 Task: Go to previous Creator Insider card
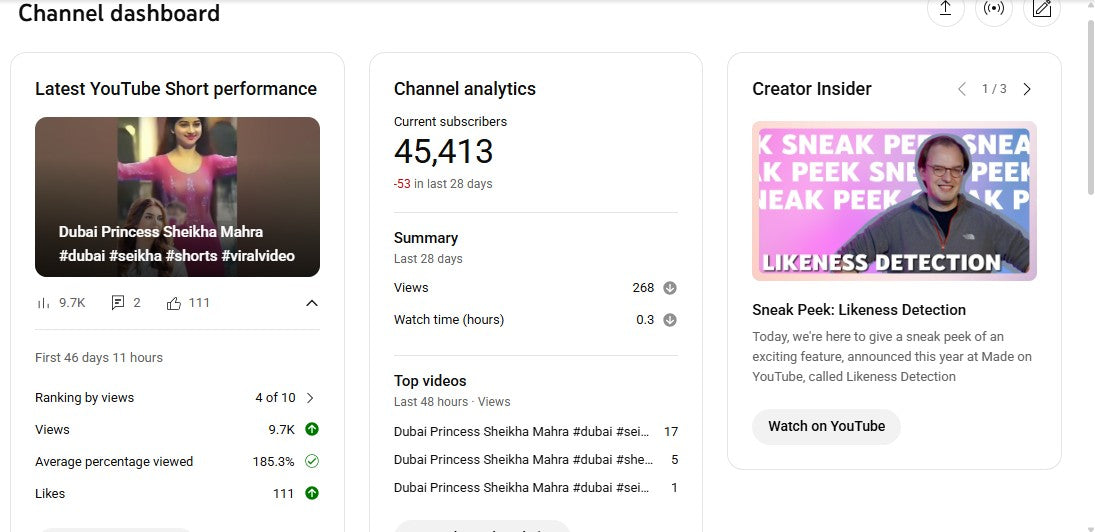point(962,89)
